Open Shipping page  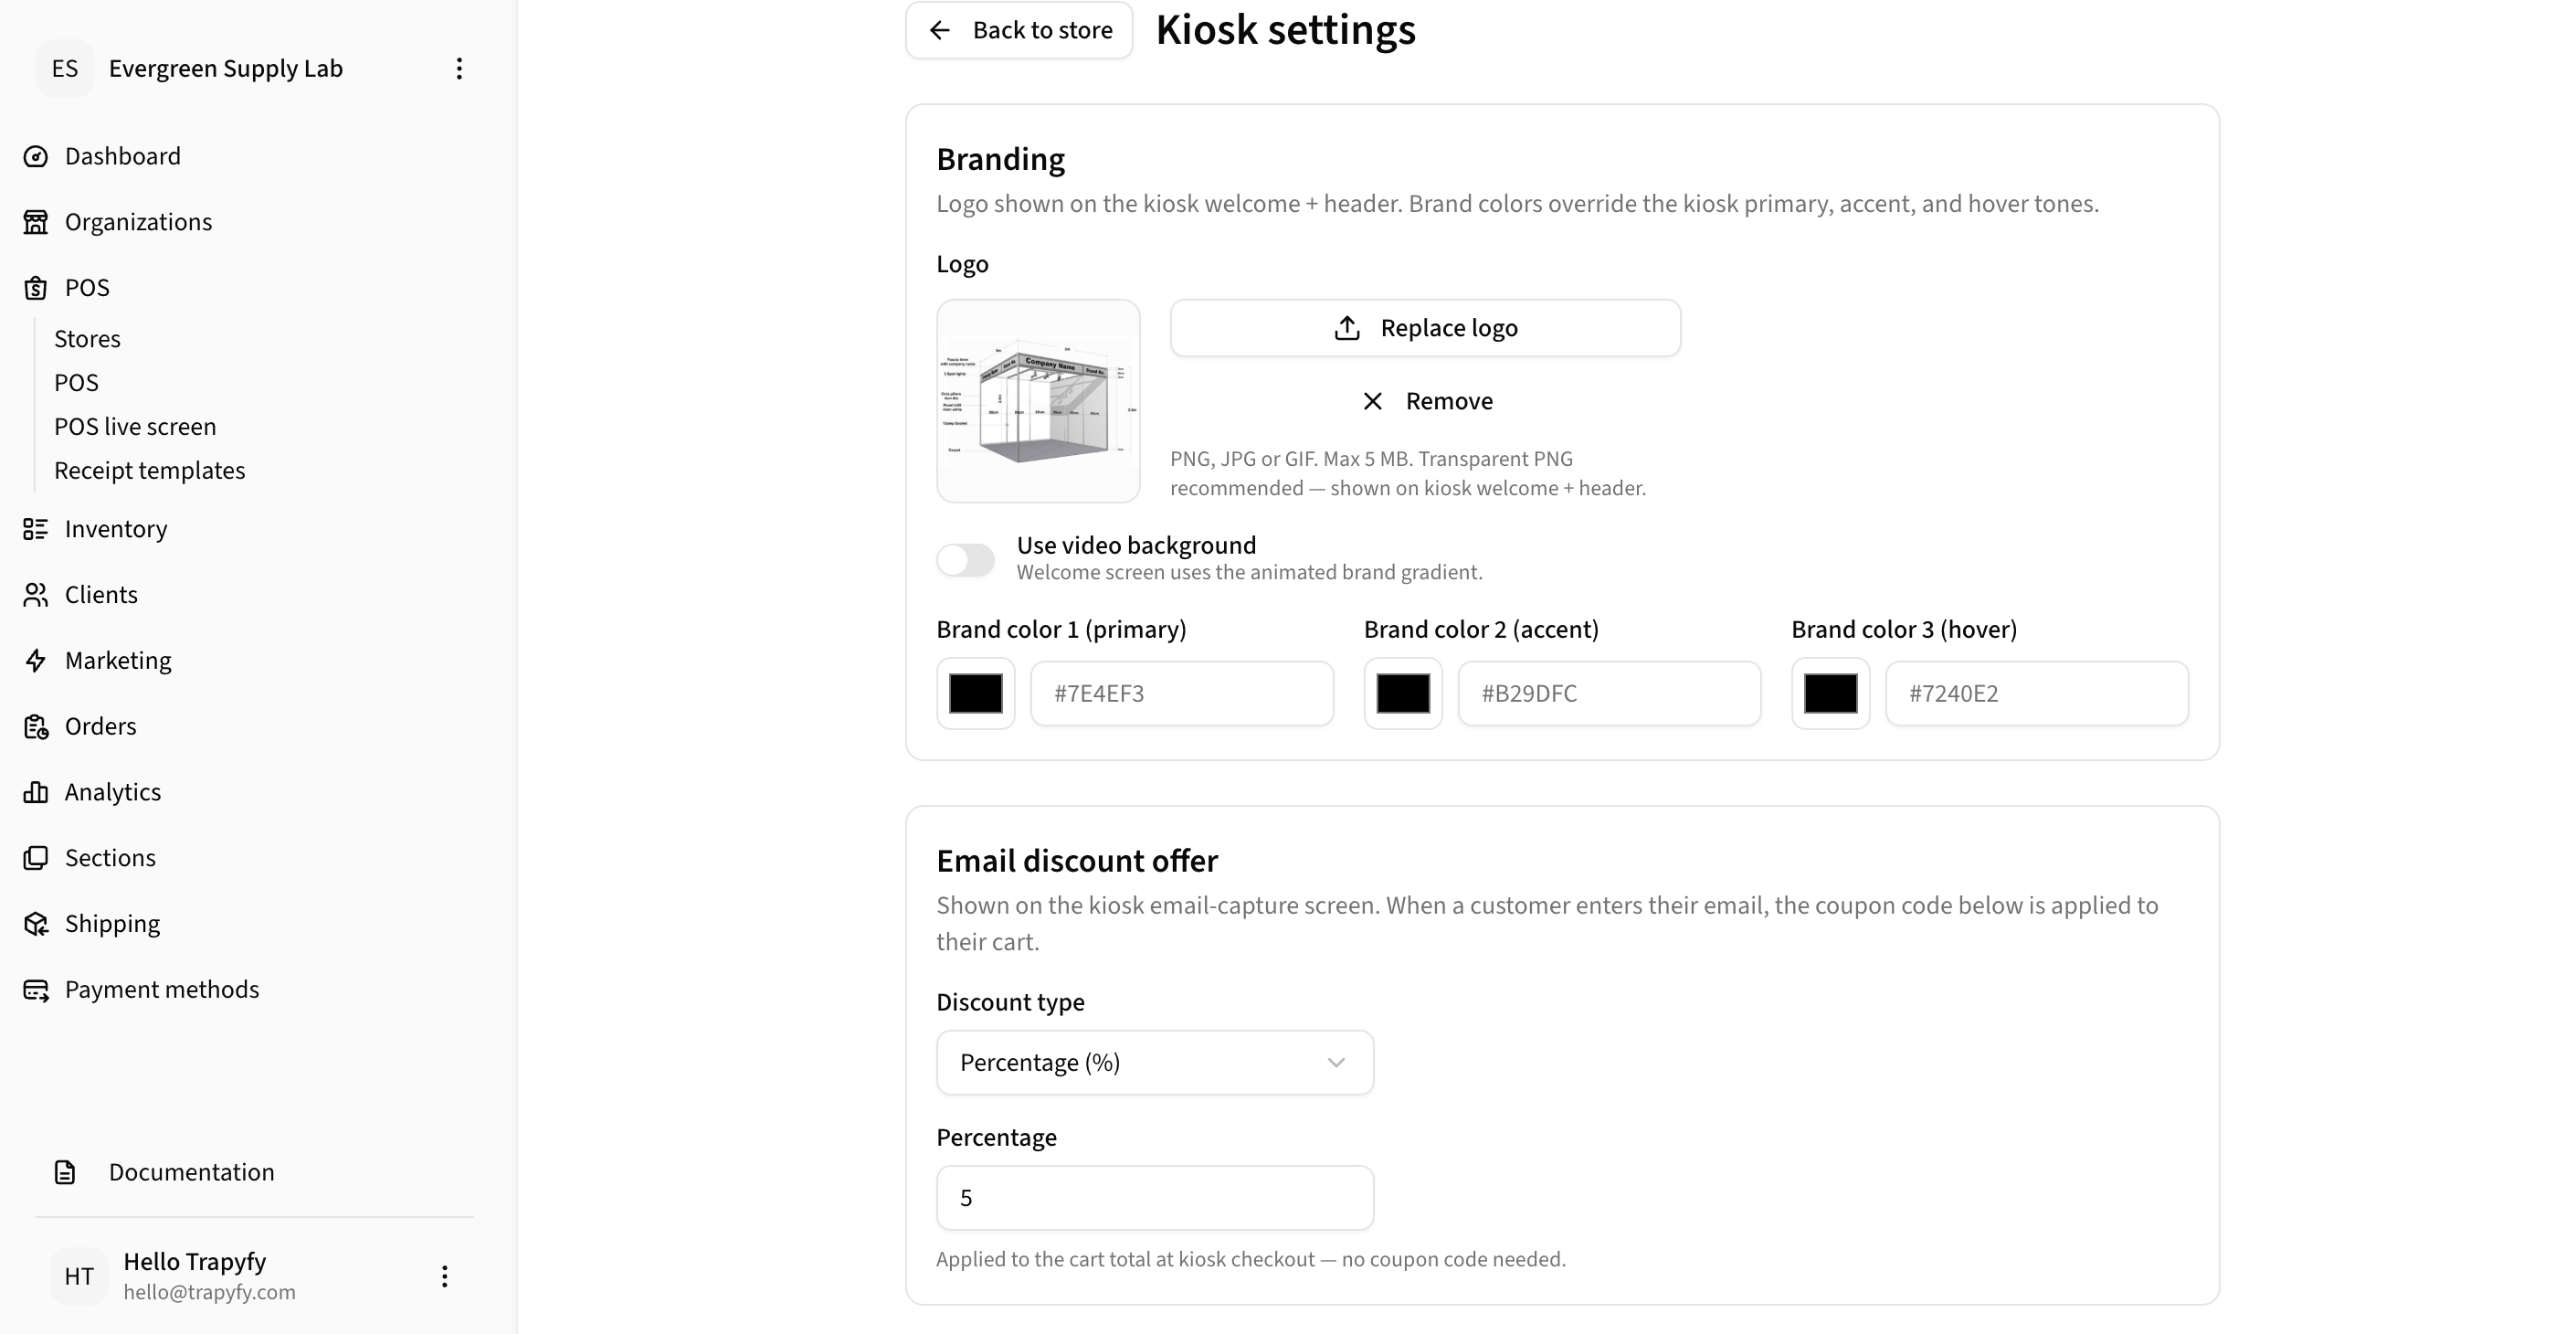tap(112, 924)
